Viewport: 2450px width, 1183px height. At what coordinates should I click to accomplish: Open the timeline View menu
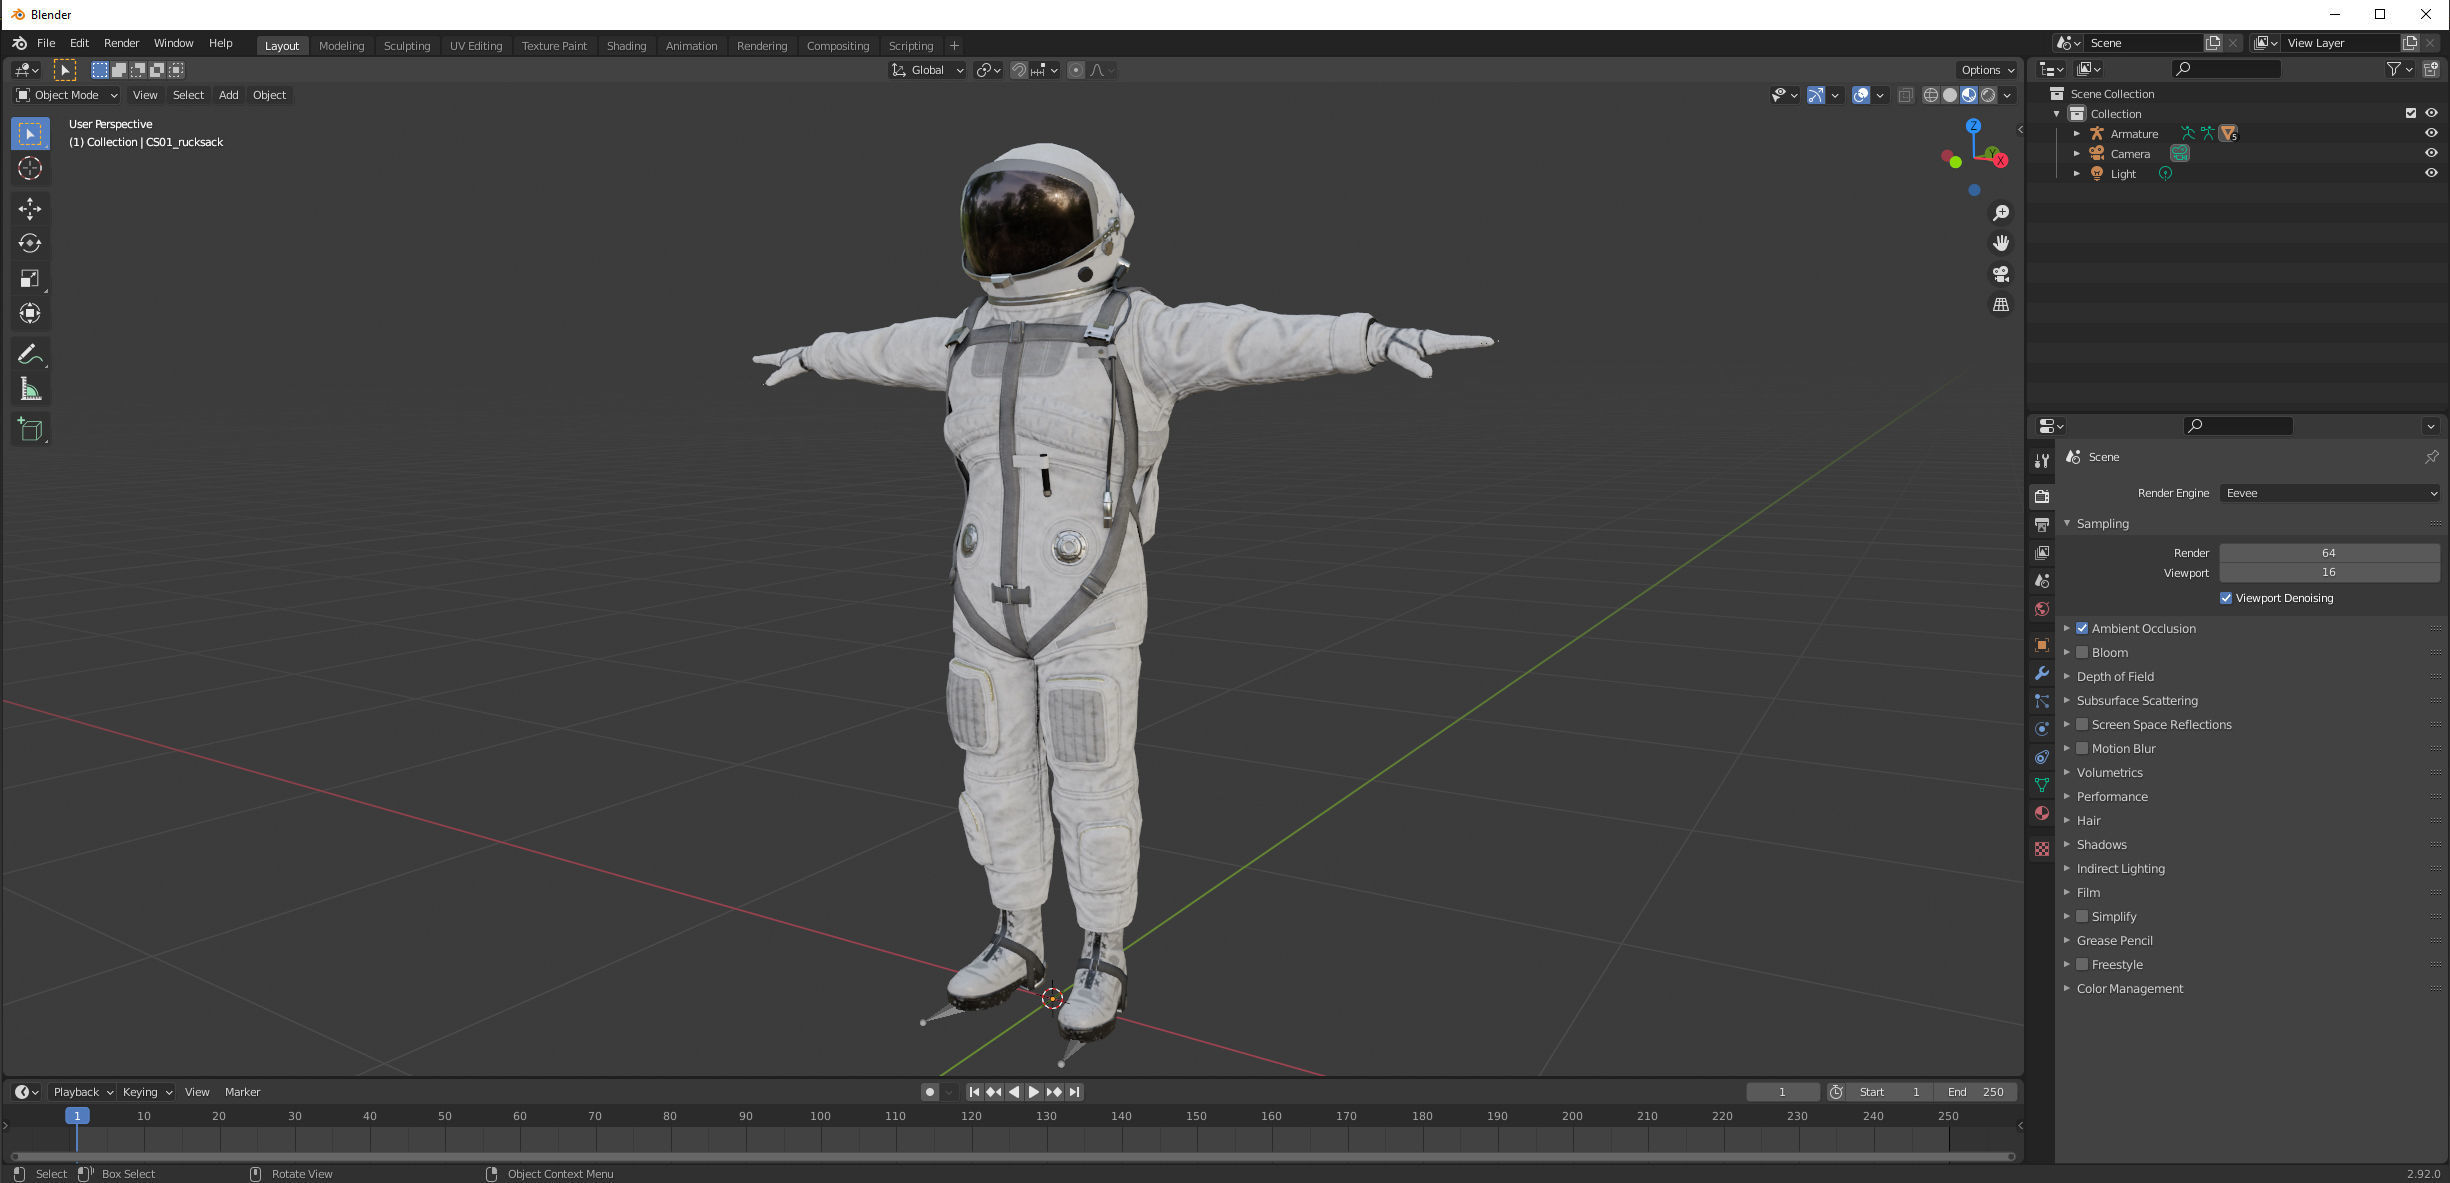click(197, 1092)
